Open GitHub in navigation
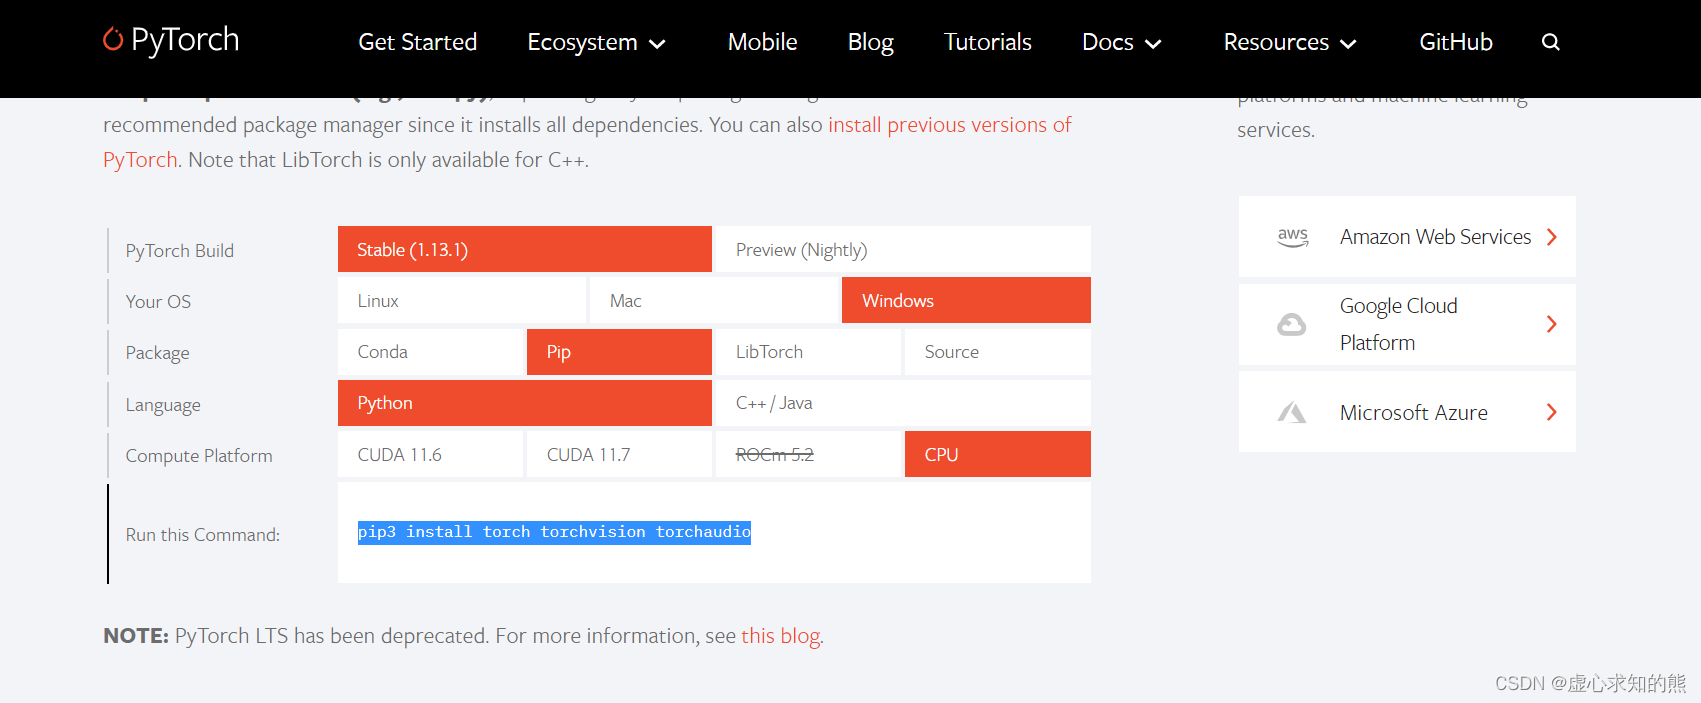Viewport: 1701px width, 703px height. [x=1456, y=42]
